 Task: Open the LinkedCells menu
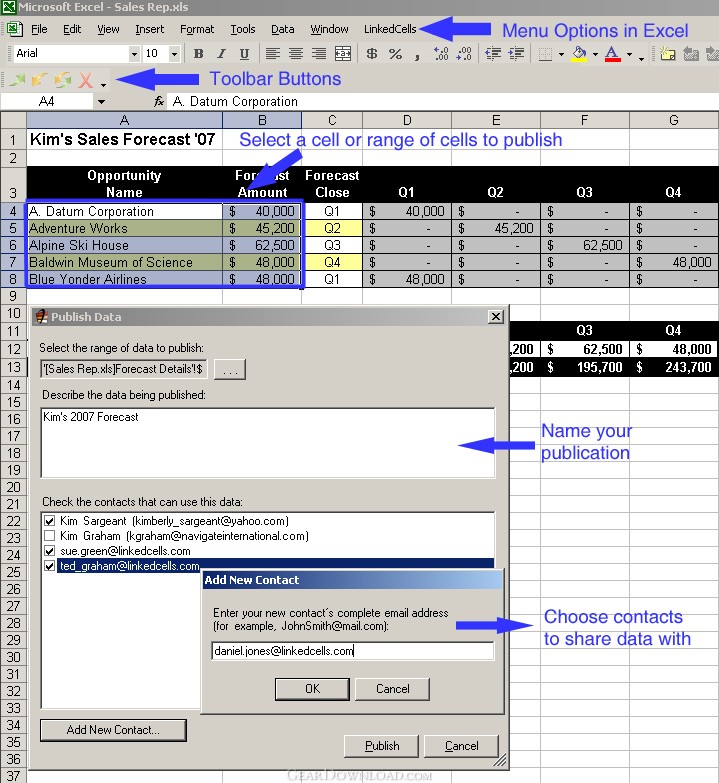(390, 29)
